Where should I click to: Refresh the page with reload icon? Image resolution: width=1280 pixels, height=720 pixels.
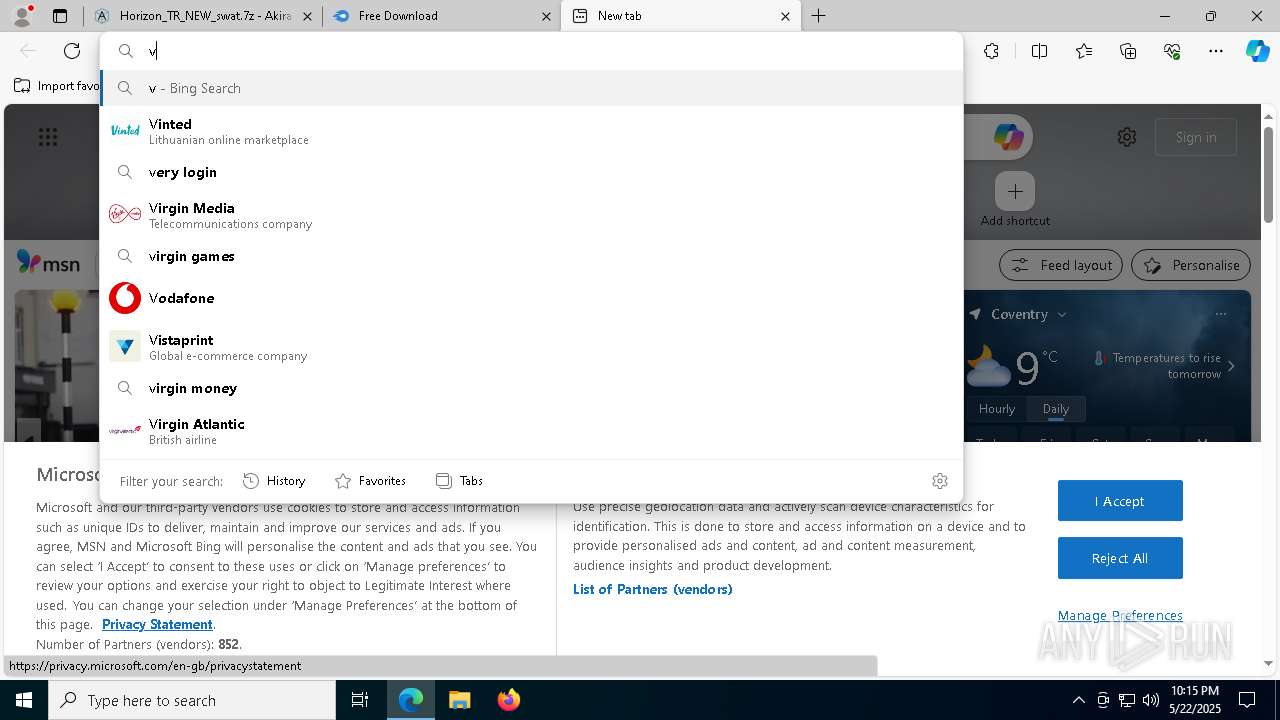pos(72,51)
